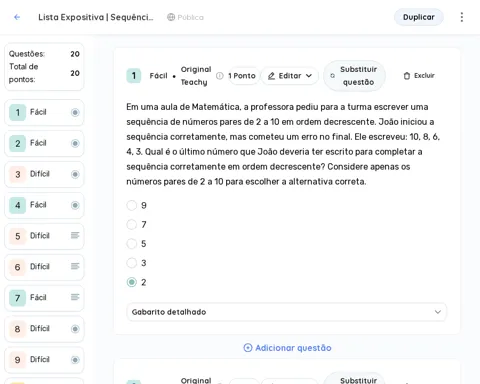480x384 pixels.
Task: Click the info icon beside Original Teachy
Action: pos(220,76)
